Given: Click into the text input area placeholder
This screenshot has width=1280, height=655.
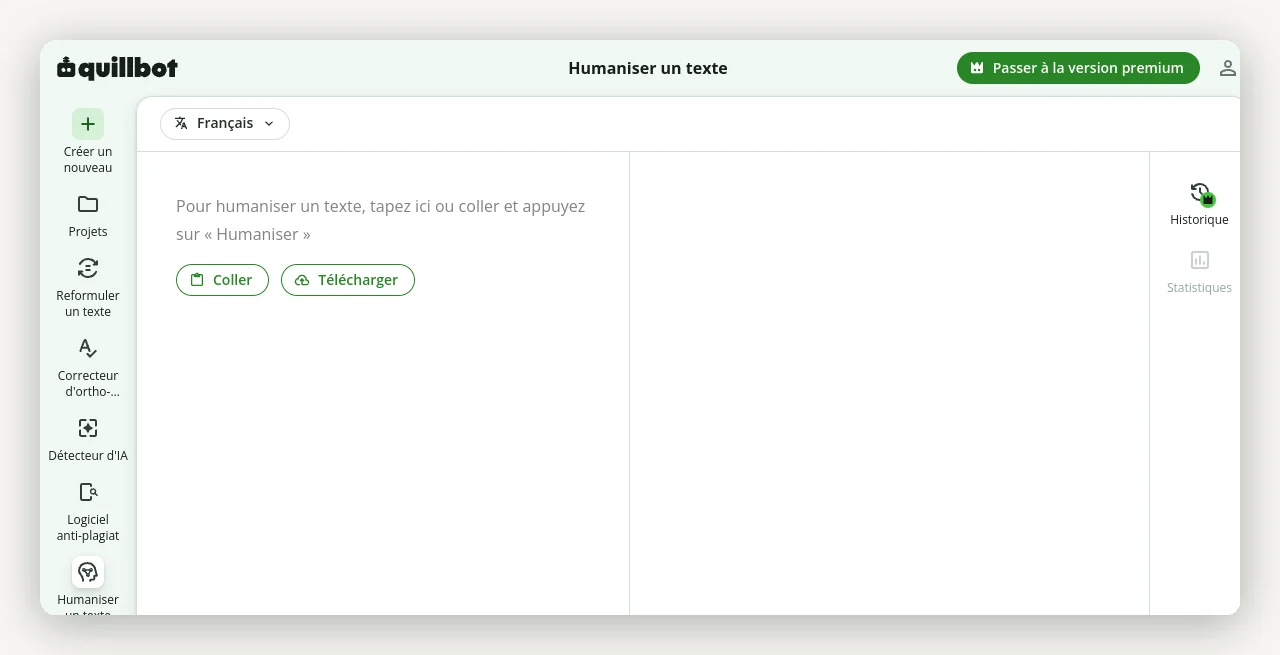Looking at the screenshot, I should (381, 220).
